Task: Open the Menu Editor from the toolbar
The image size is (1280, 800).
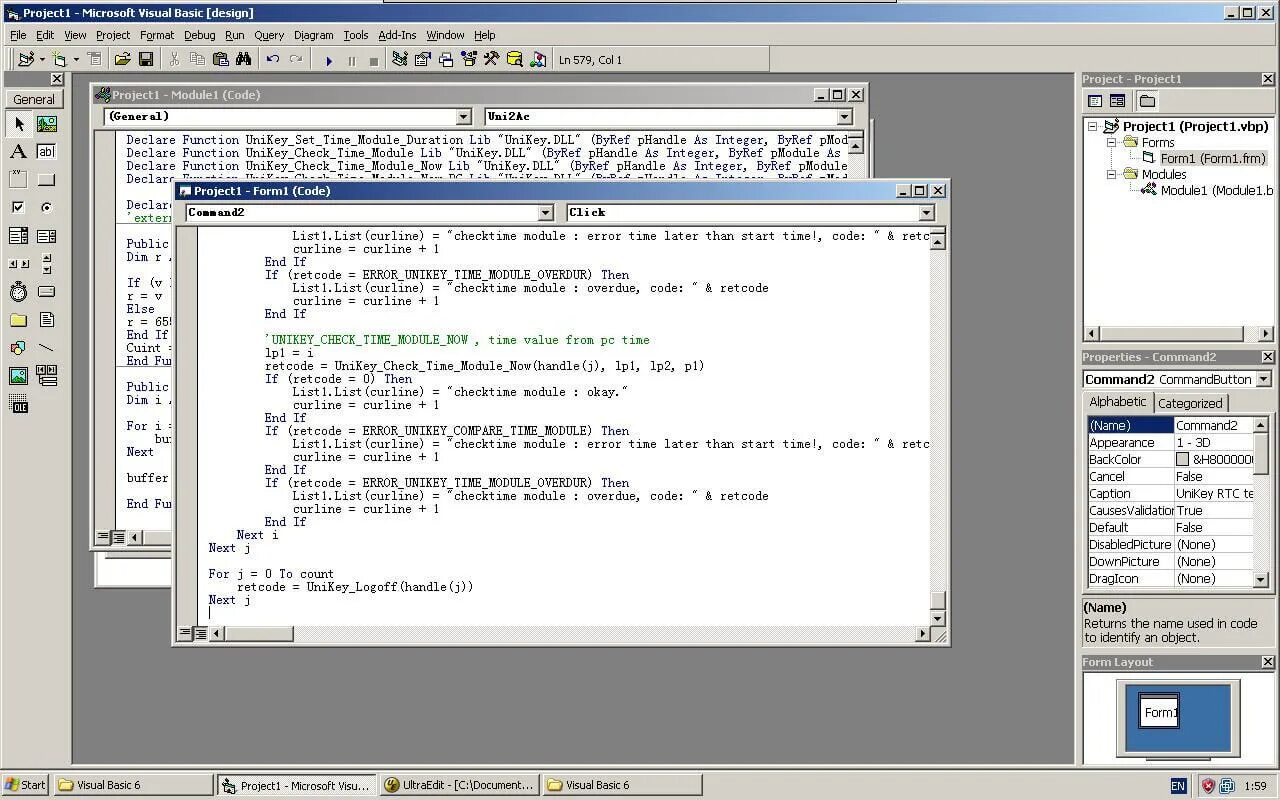Action: (x=94, y=60)
